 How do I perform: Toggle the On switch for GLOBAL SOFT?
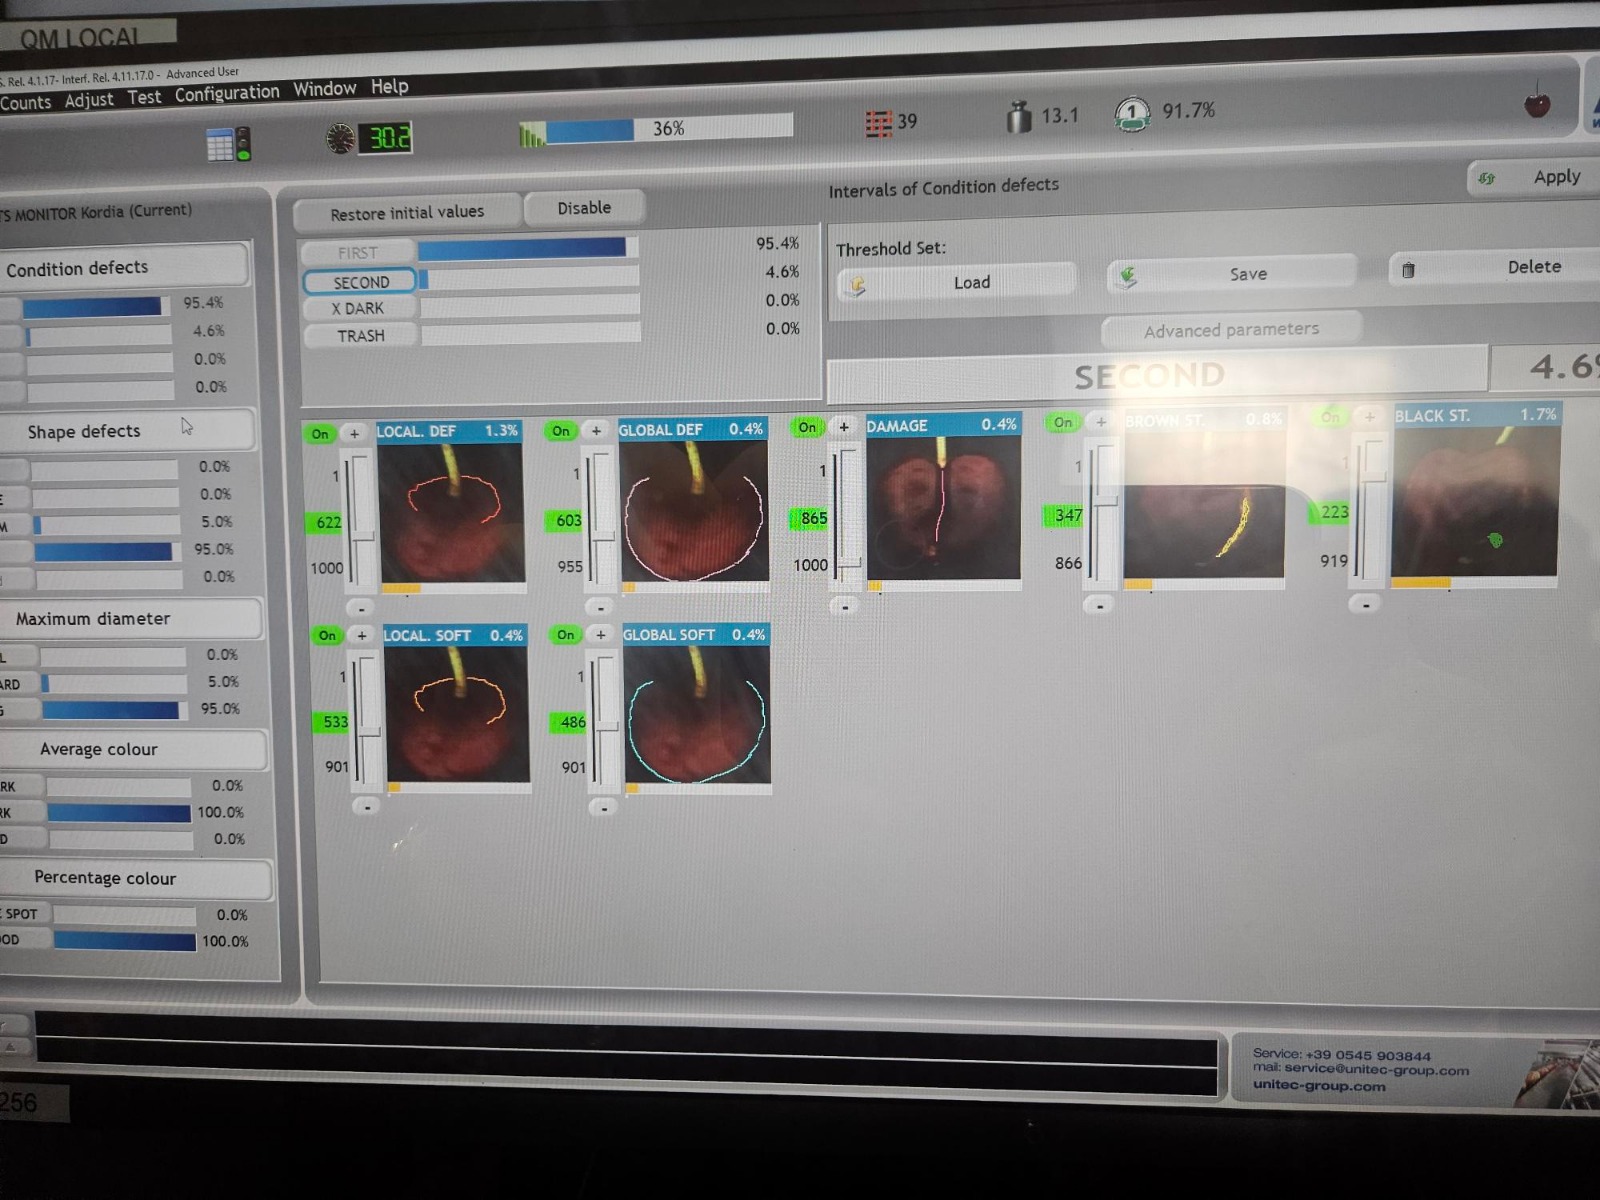[566, 635]
